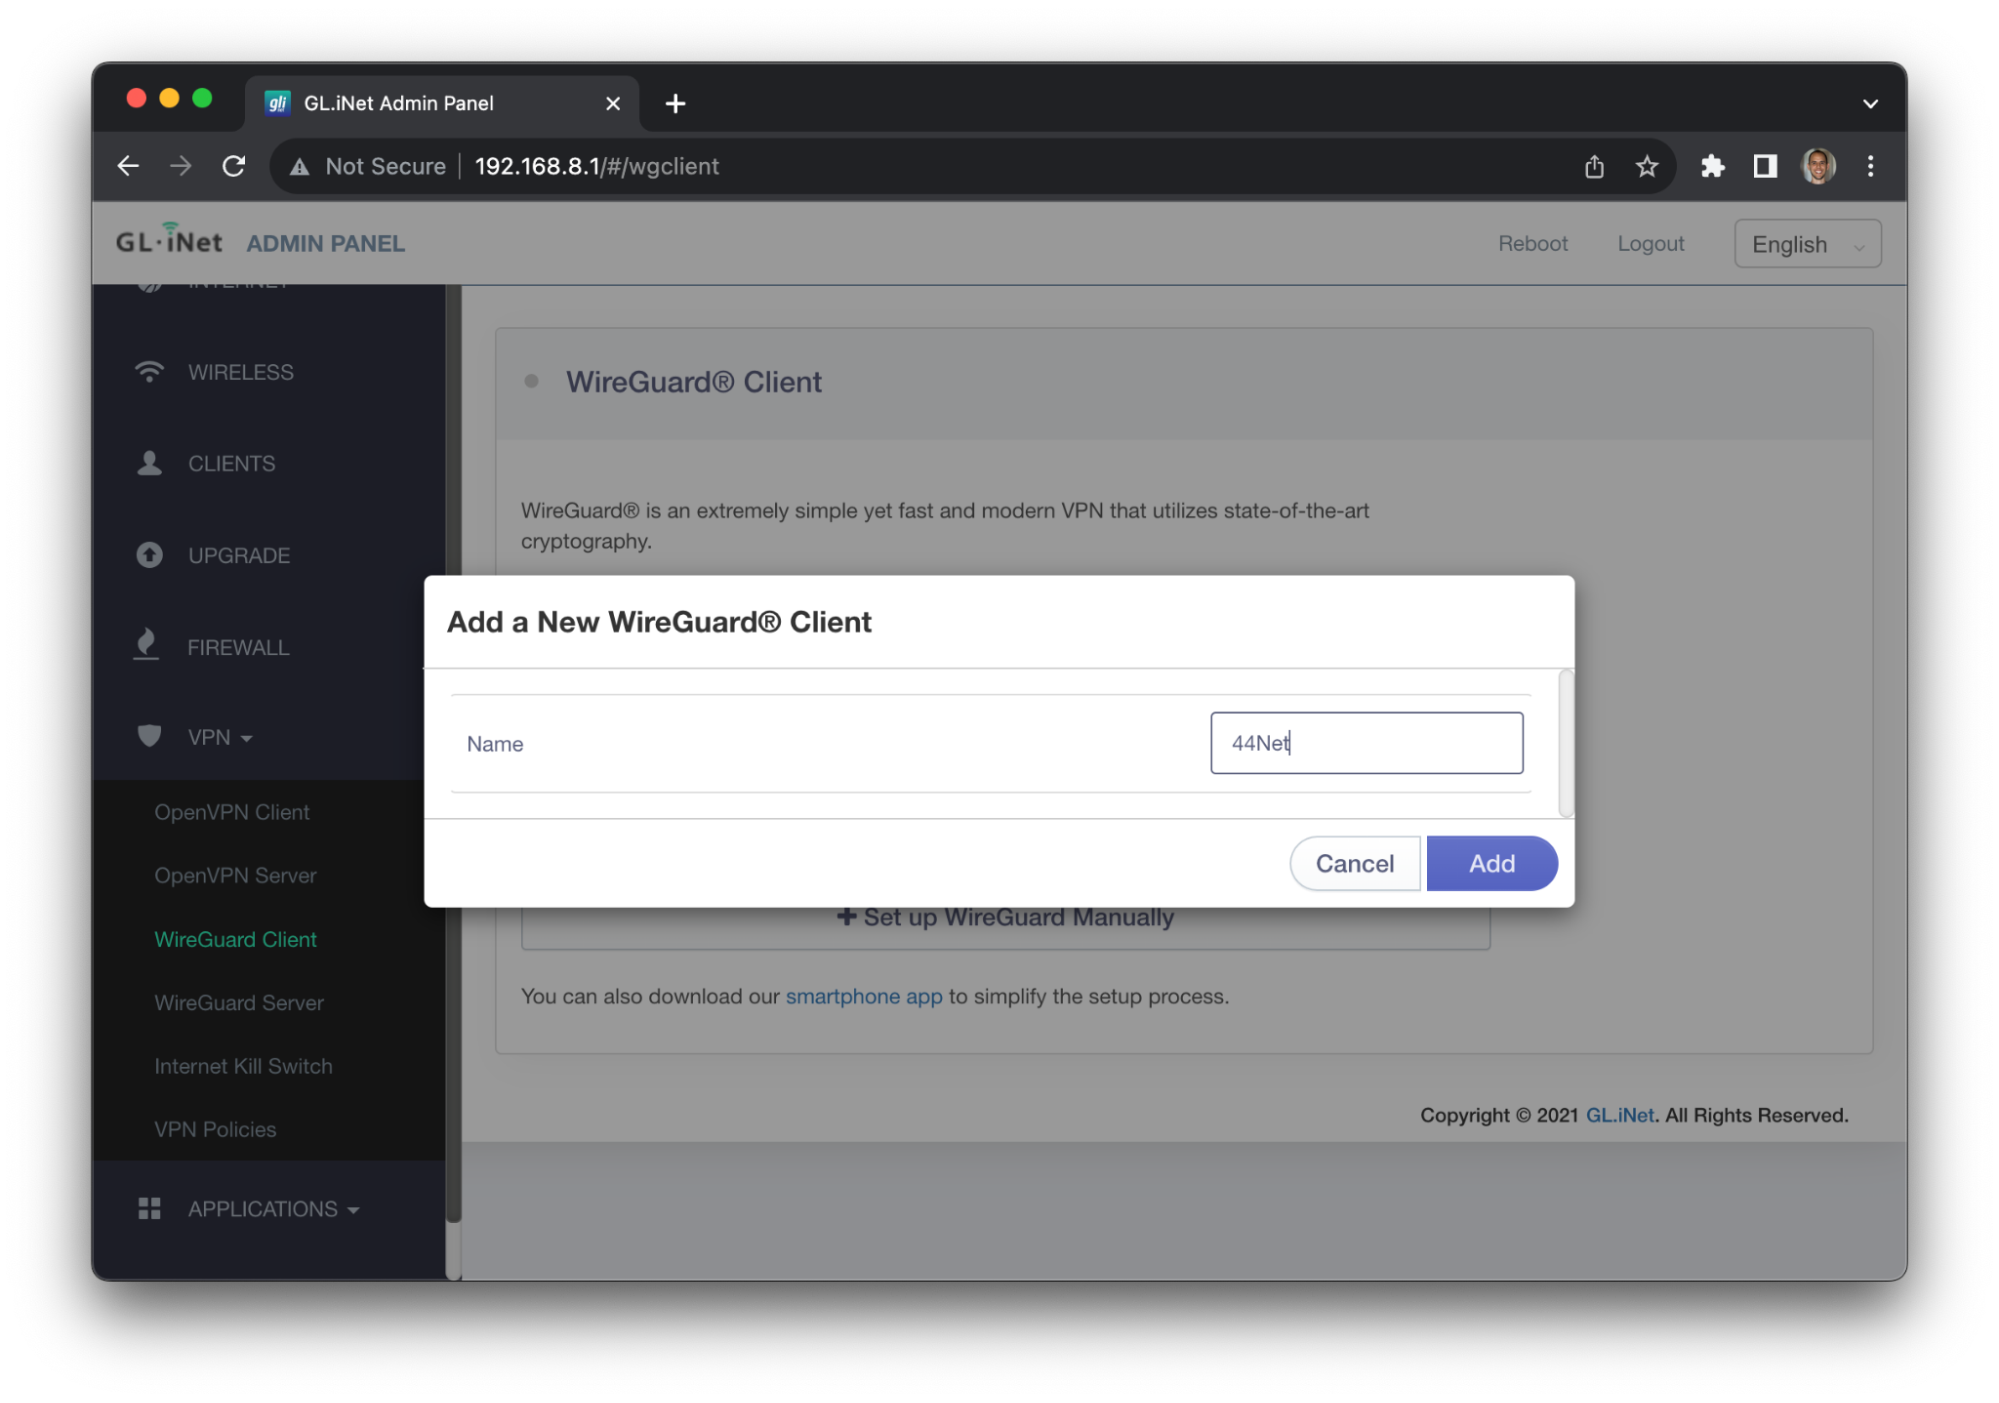1999x1403 pixels.
Task: Select OpenVPN Client menu item
Action: tap(232, 812)
